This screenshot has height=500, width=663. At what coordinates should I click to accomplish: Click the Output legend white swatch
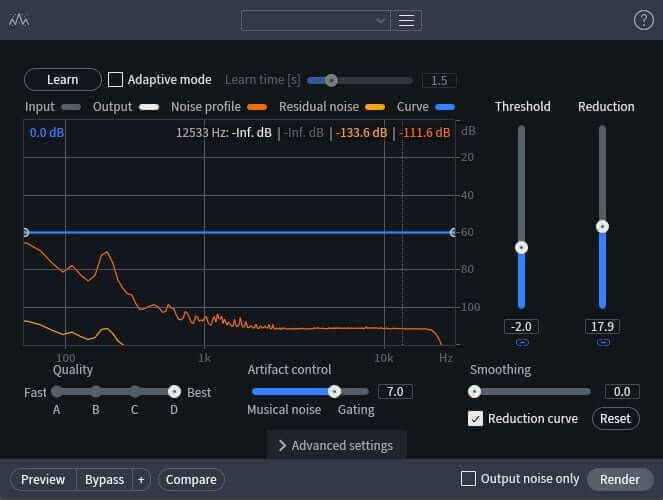coord(149,107)
